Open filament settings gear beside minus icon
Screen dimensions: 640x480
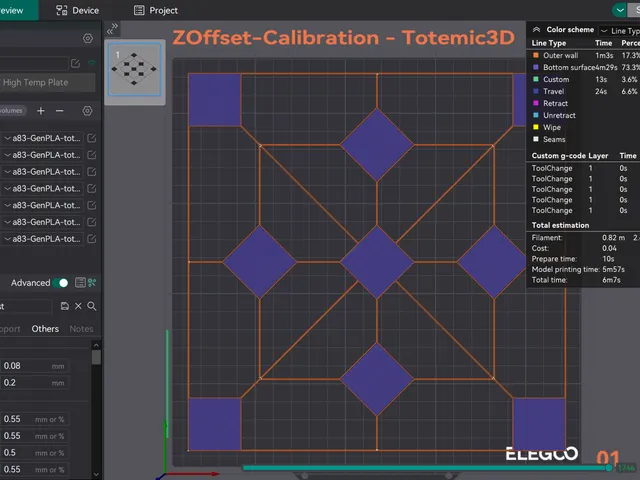click(x=87, y=111)
